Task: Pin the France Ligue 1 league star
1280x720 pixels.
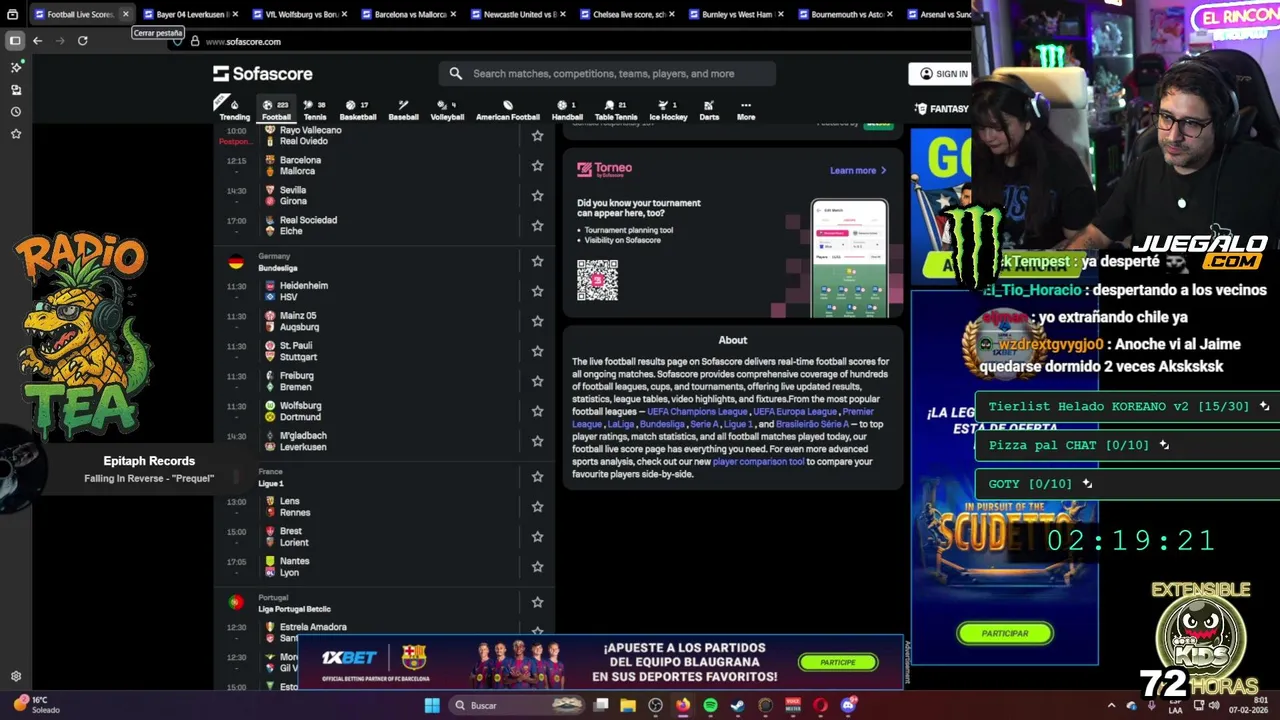Action: coord(537,477)
